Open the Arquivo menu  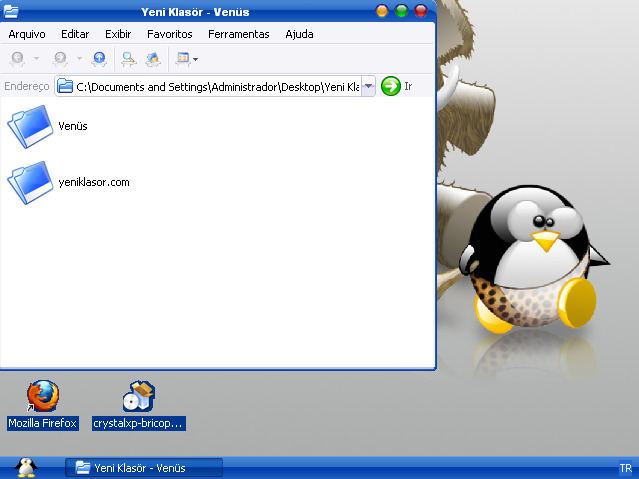(x=26, y=34)
